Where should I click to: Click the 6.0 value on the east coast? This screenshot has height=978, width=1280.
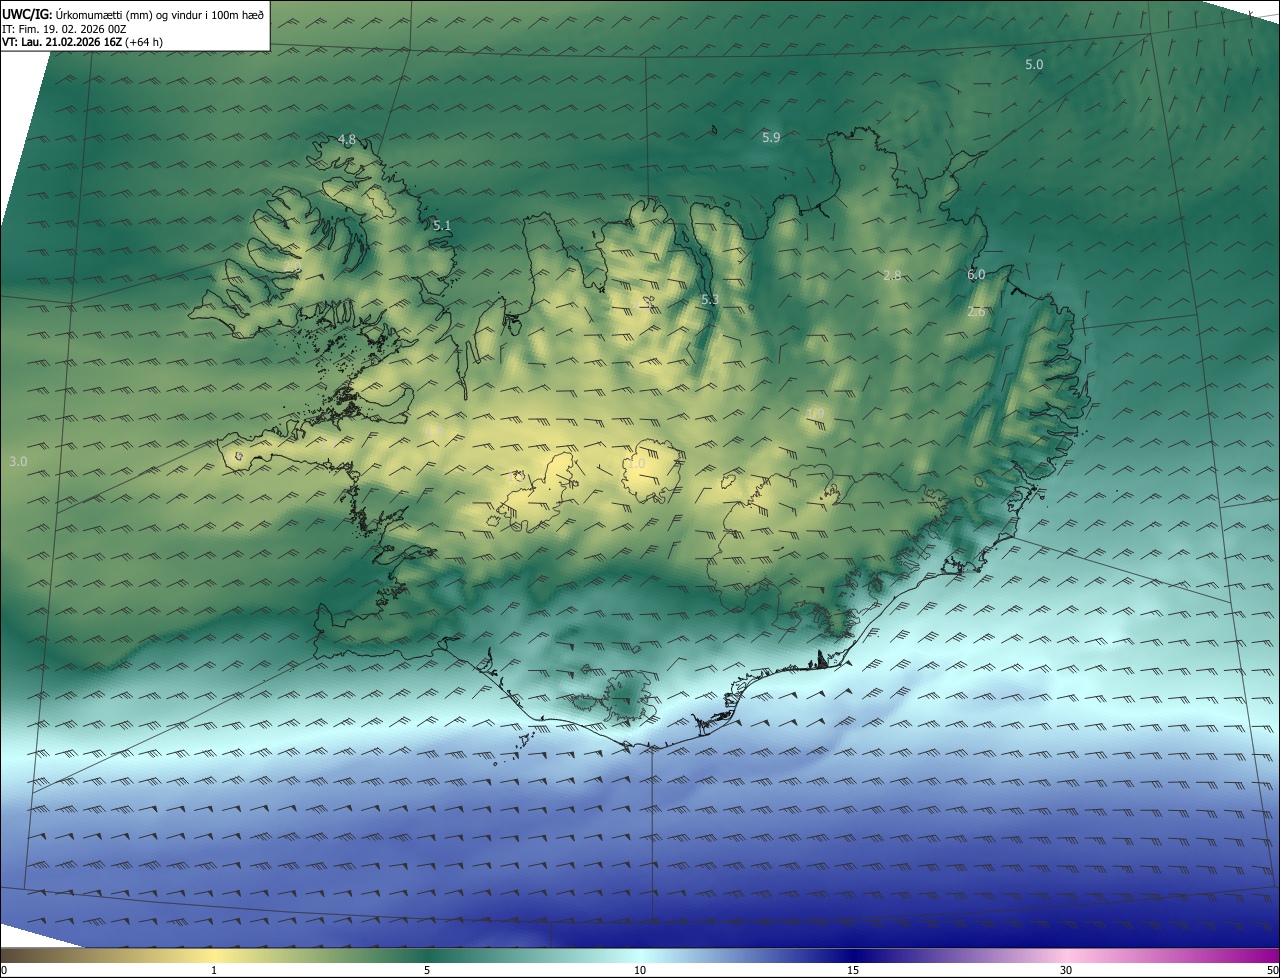click(976, 274)
